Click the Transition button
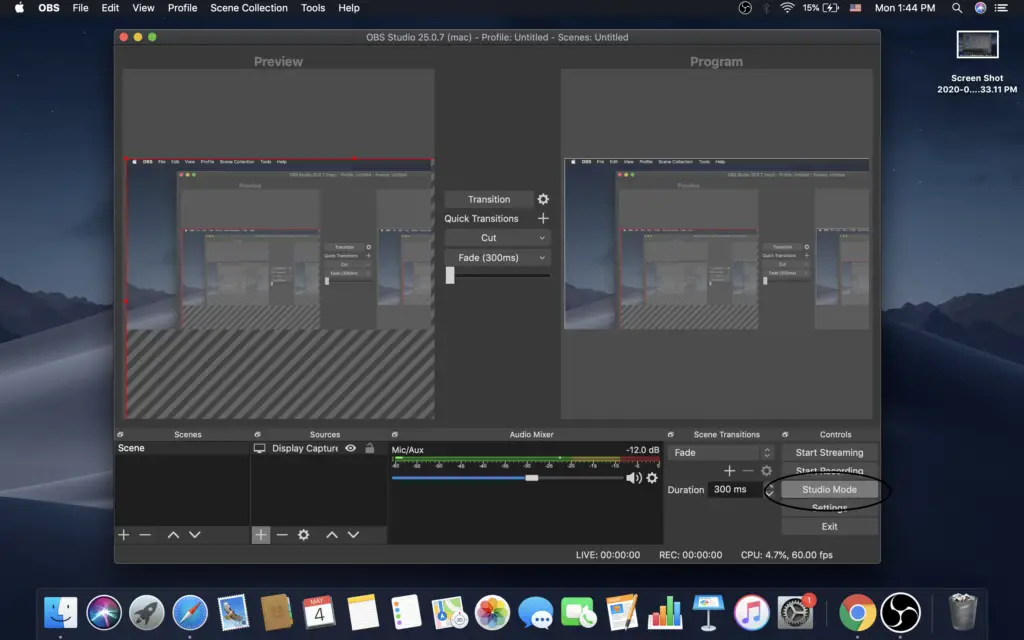 tap(488, 199)
